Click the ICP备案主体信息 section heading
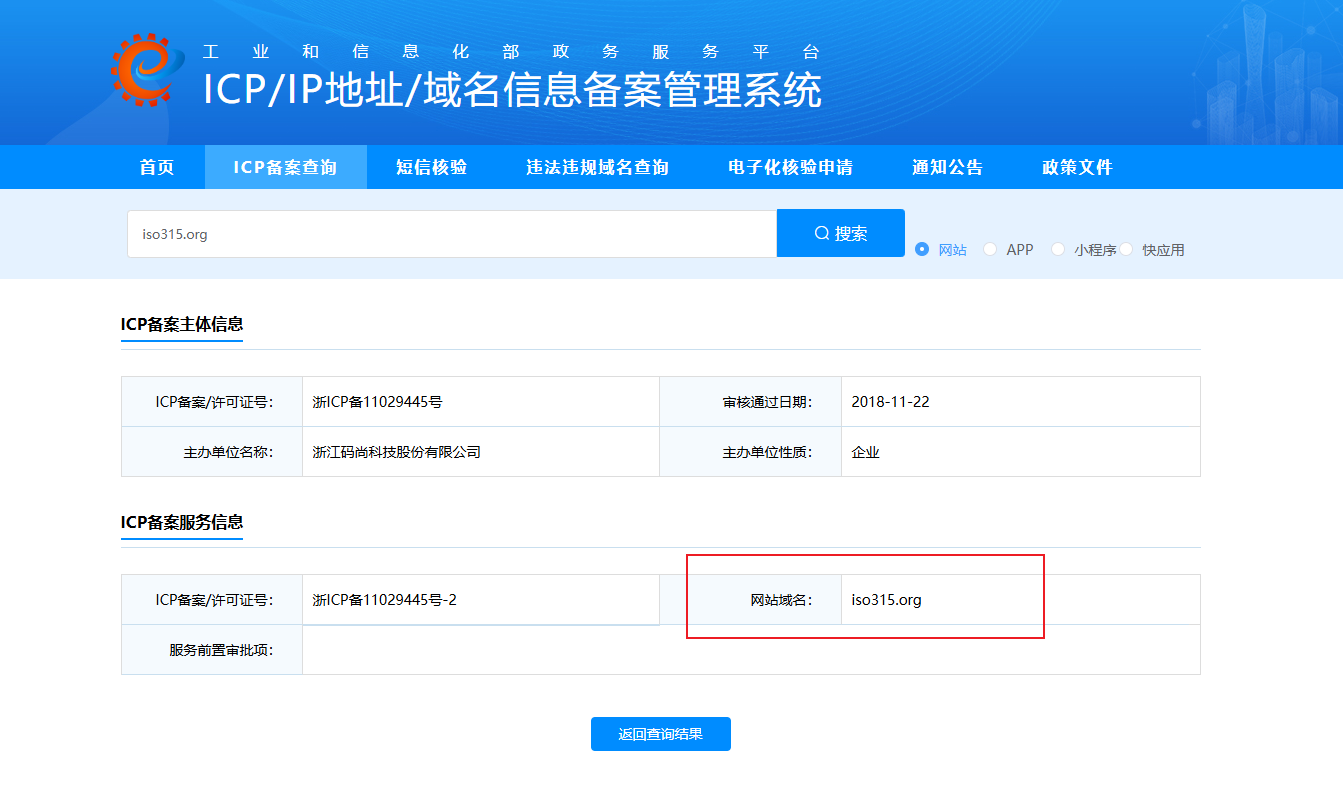 pyautogui.click(x=182, y=324)
